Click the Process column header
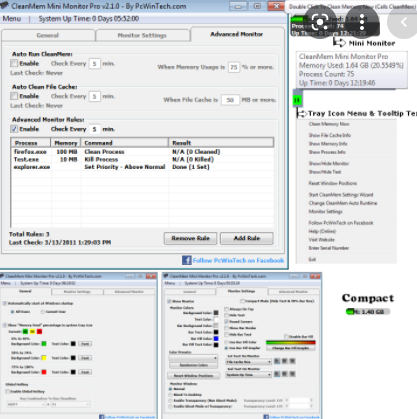 click(x=31, y=143)
